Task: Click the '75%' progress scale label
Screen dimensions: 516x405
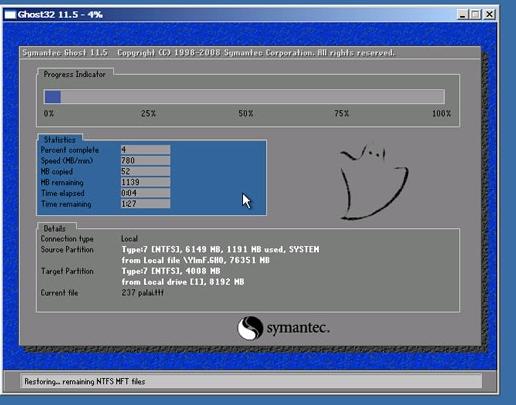Action: (x=341, y=114)
